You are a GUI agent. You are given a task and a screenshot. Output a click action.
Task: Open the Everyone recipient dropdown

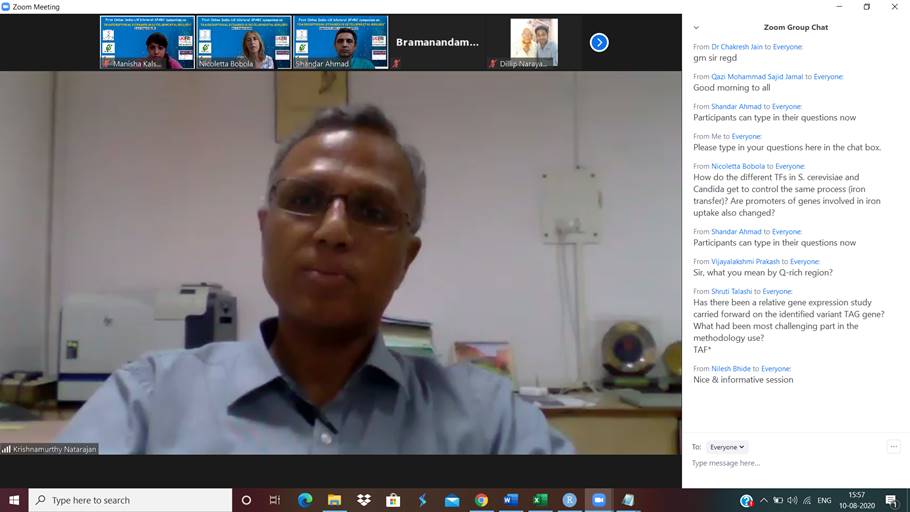tap(727, 447)
